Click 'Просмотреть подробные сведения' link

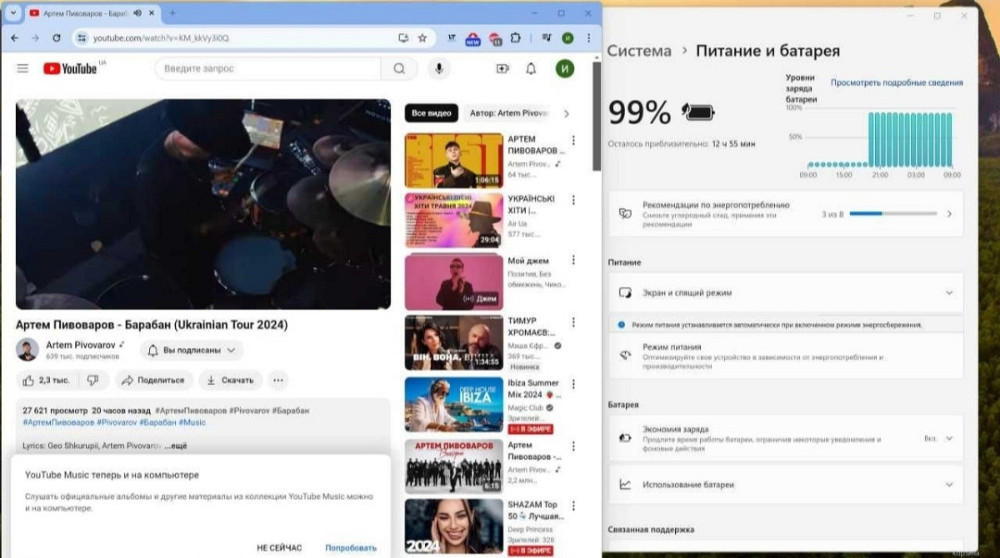[x=896, y=82]
